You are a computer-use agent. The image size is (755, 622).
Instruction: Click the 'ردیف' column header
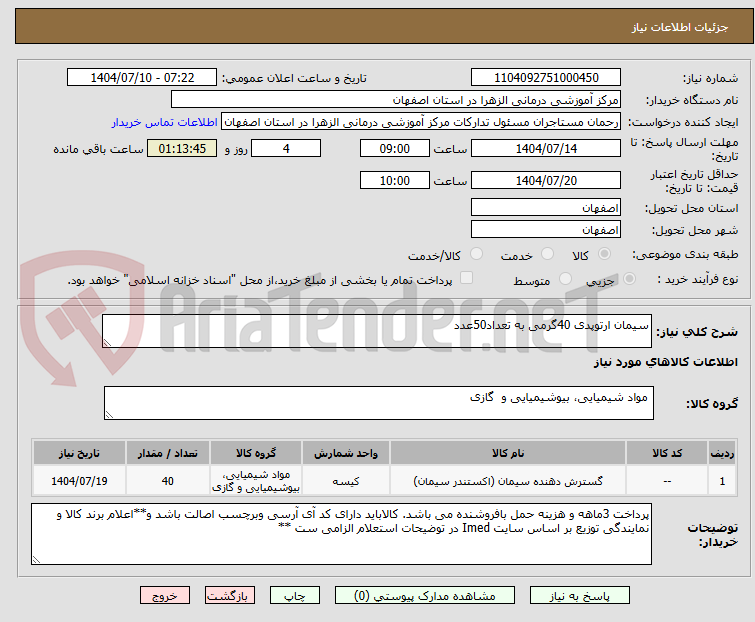722,453
